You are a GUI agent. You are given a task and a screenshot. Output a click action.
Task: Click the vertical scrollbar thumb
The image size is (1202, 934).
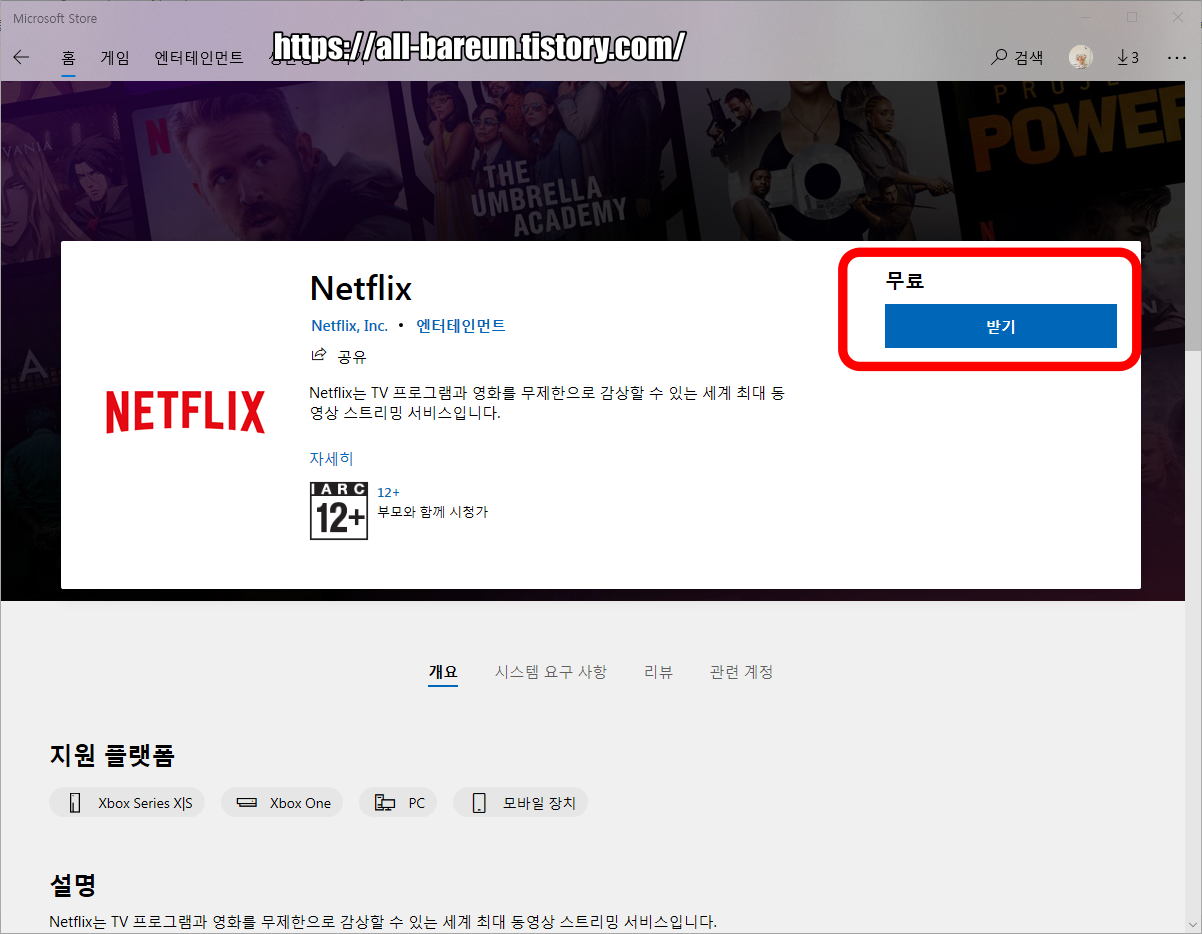(x=1193, y=216)
